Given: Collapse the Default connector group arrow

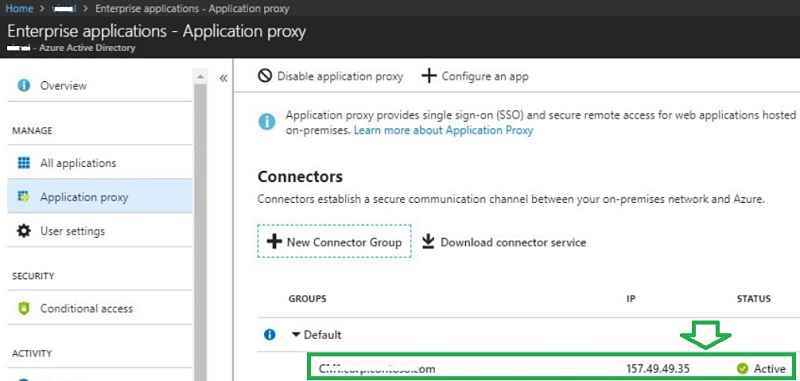Looking at the screenshot, I should [x=296, y=335].
